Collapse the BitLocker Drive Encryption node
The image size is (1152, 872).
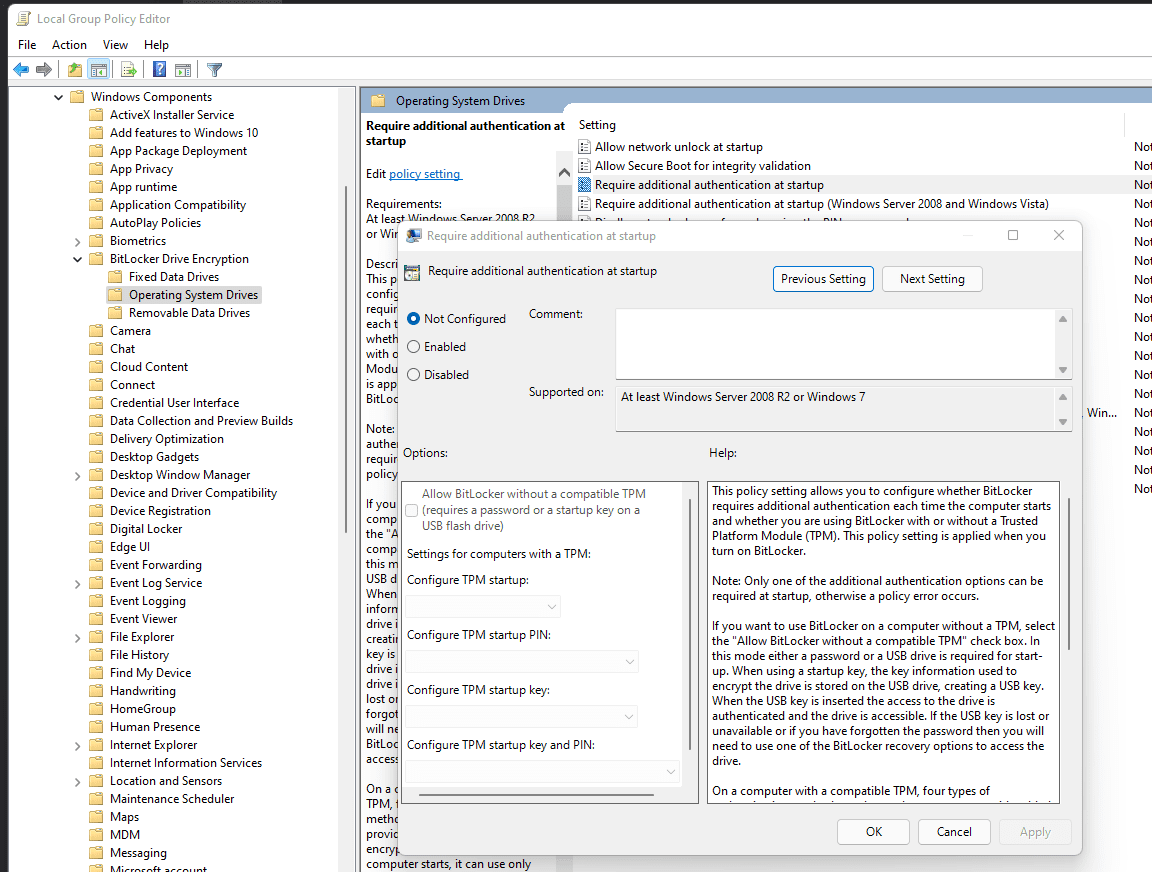point(78,259)
